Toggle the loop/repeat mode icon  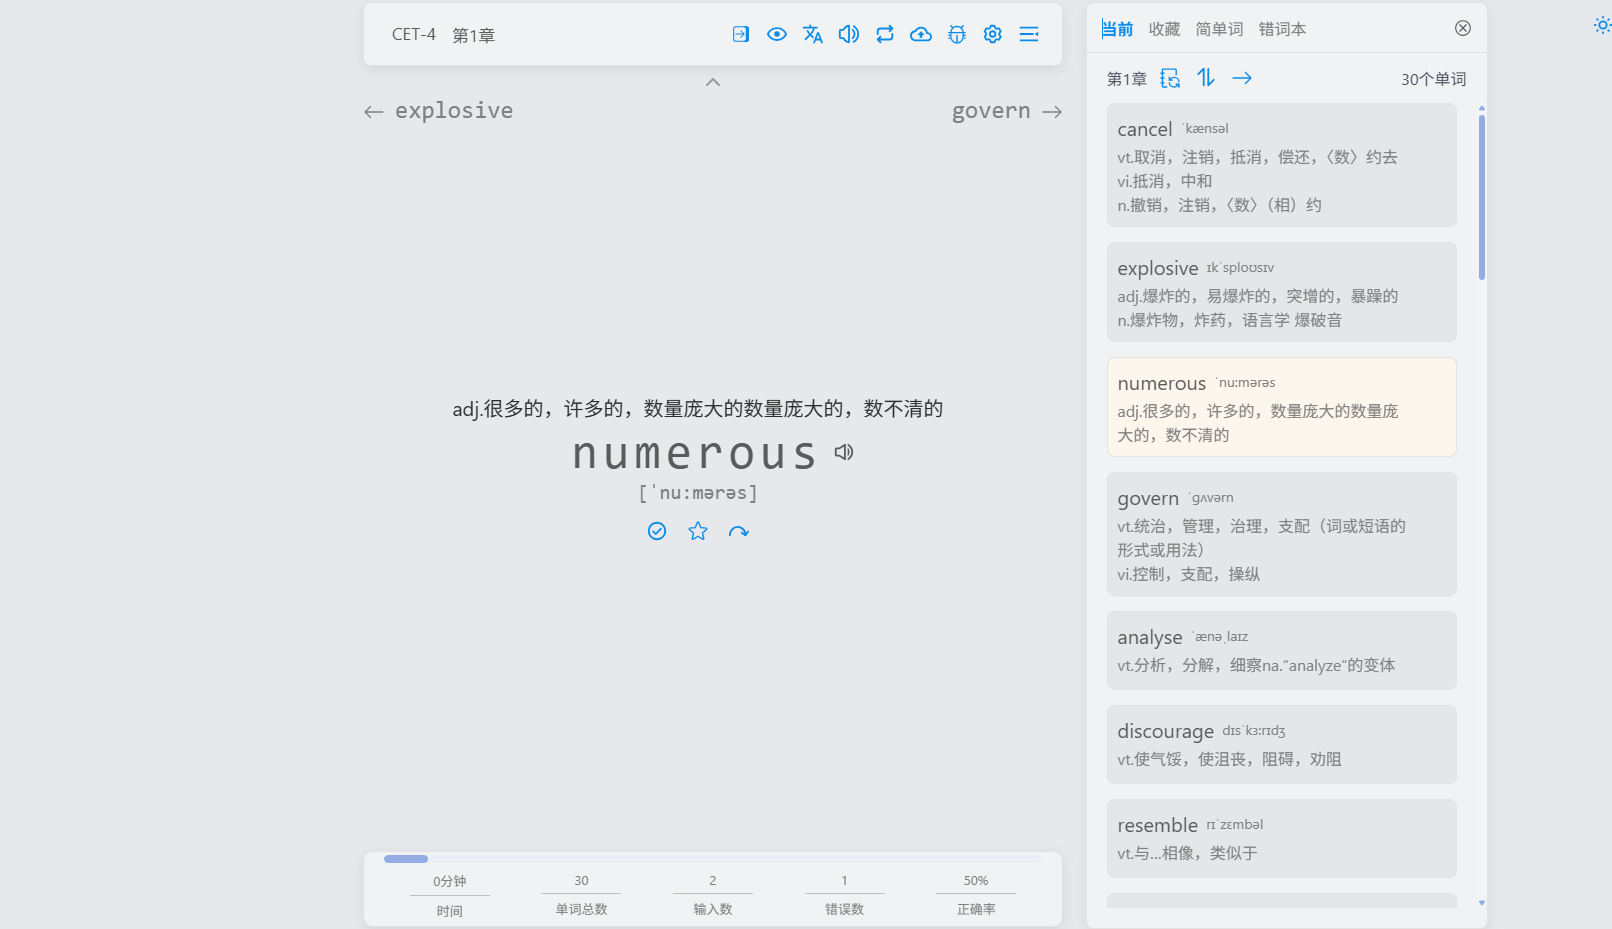point(885,34)
